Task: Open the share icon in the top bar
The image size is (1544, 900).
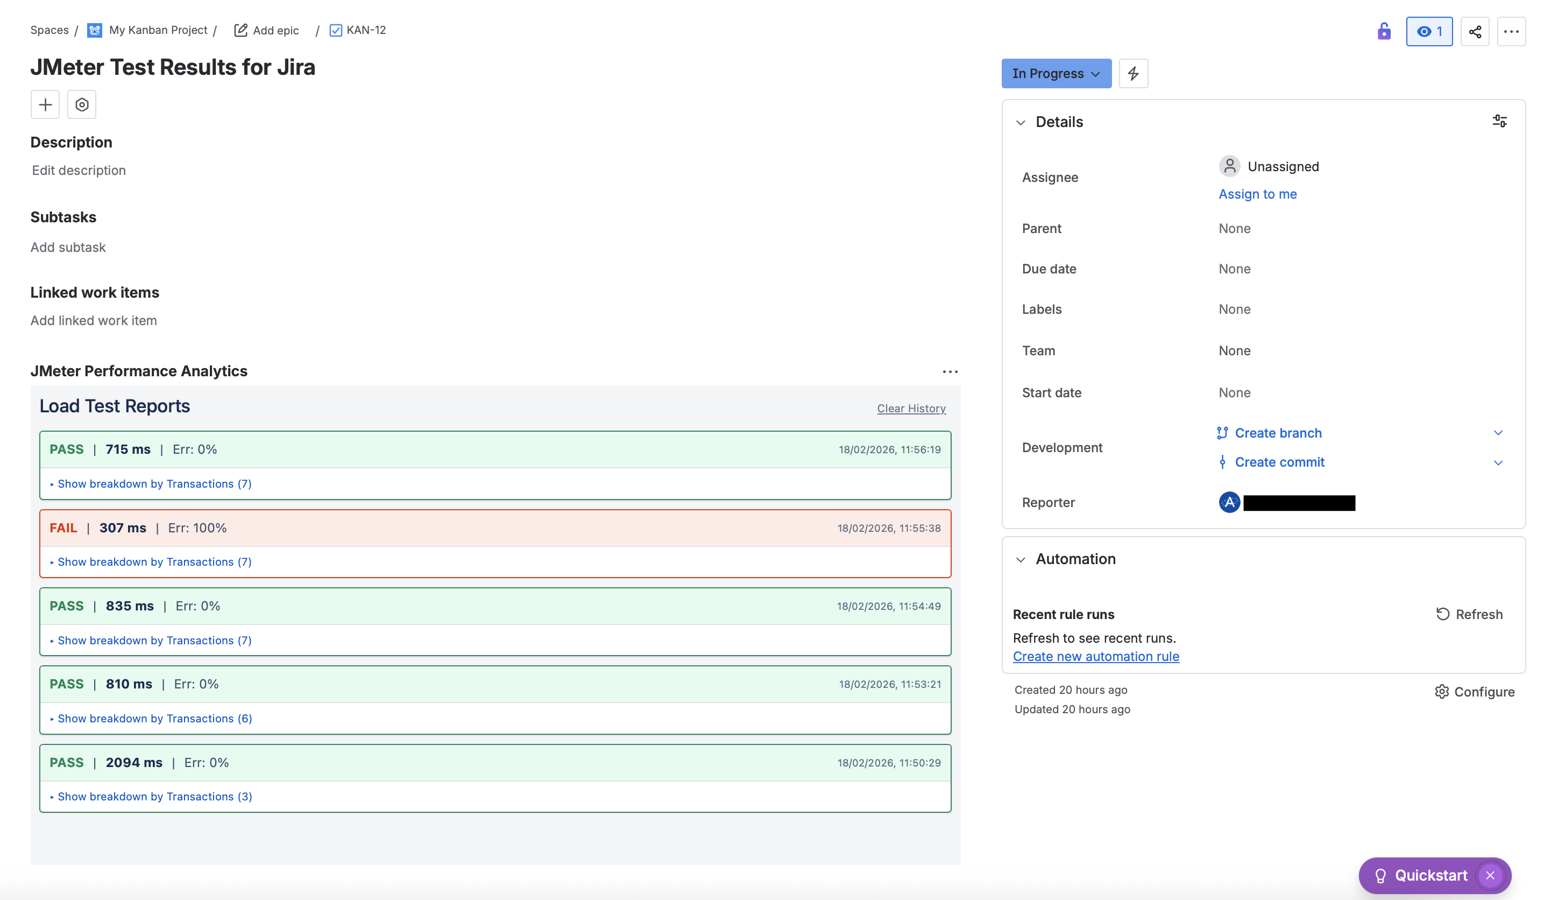Action: point(1475,31)
